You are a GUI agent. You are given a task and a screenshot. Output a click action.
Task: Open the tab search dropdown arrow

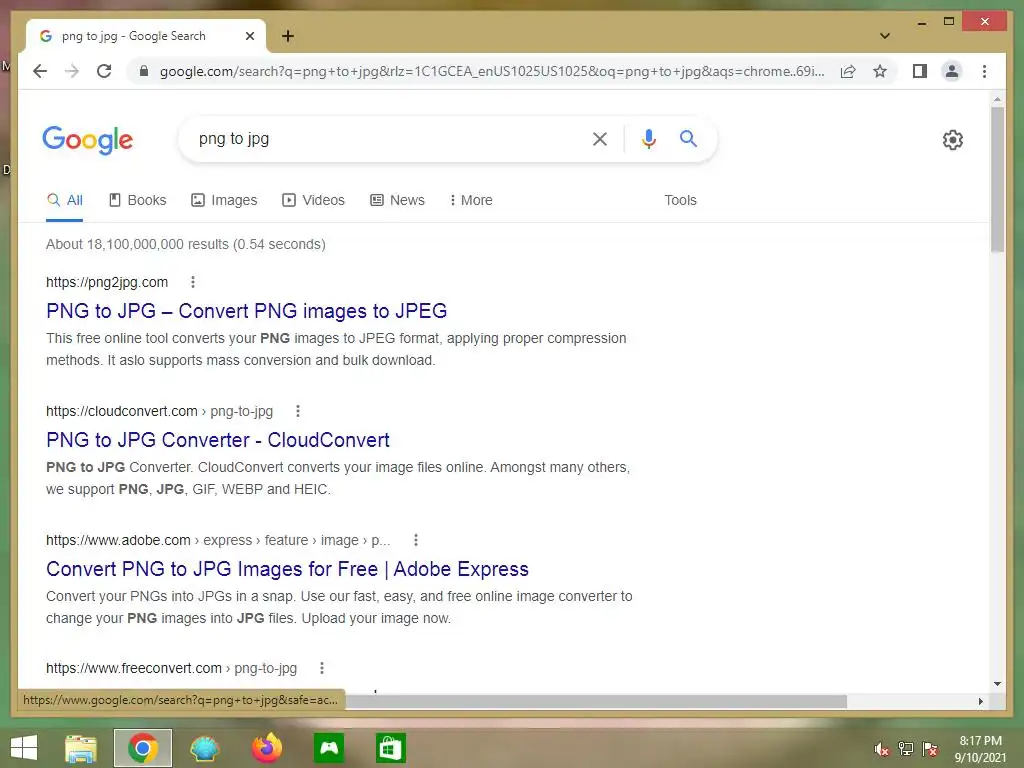(x=885, y=36)
